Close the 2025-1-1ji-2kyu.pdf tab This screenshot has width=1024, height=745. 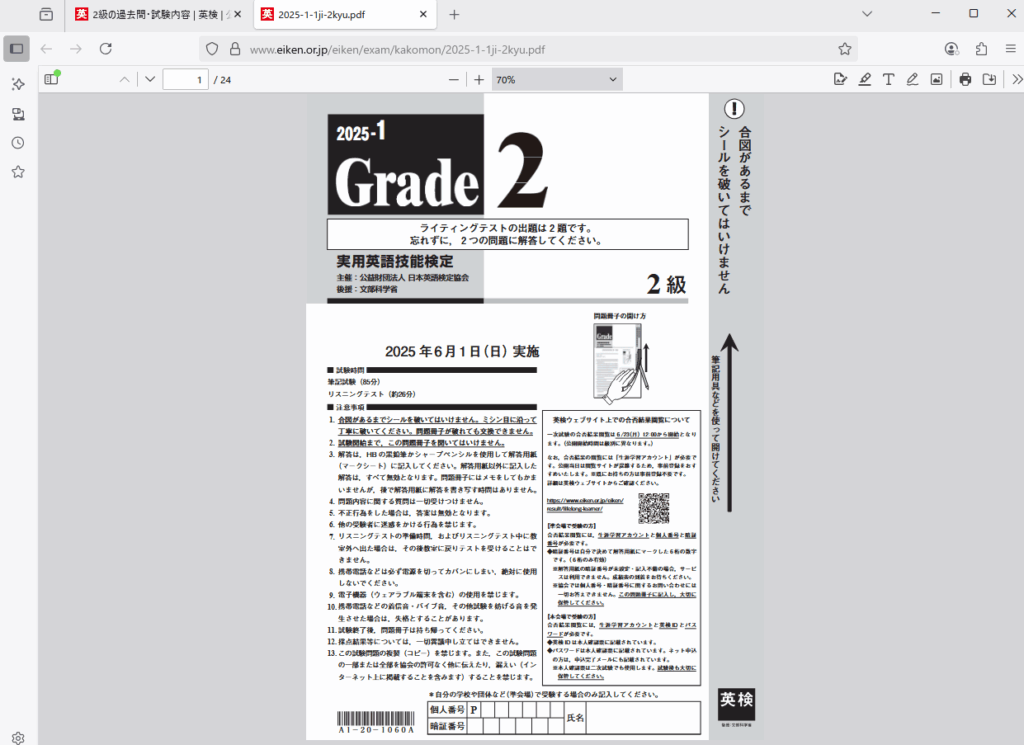[423, 14]
